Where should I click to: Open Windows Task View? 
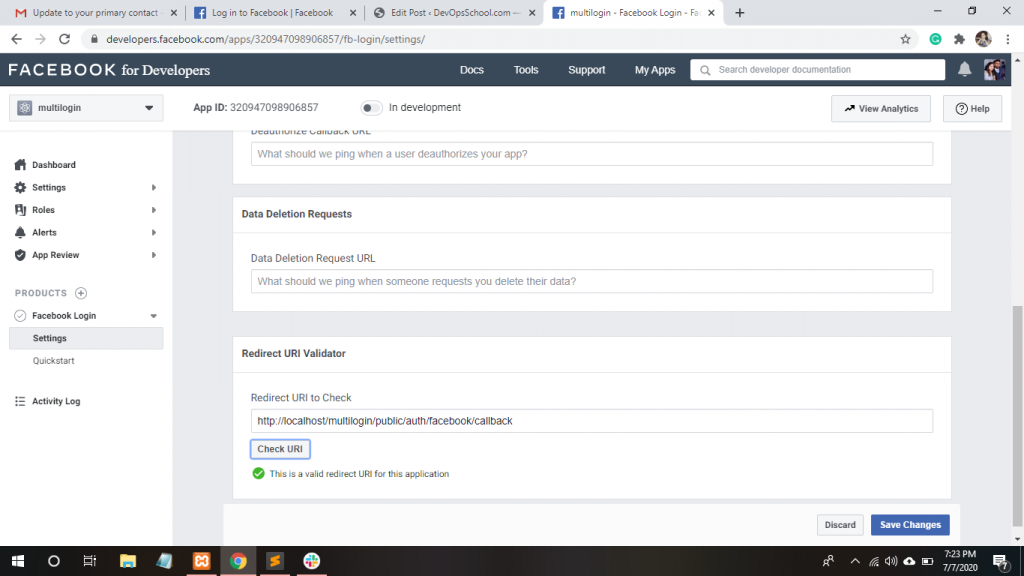coord(89,561)
